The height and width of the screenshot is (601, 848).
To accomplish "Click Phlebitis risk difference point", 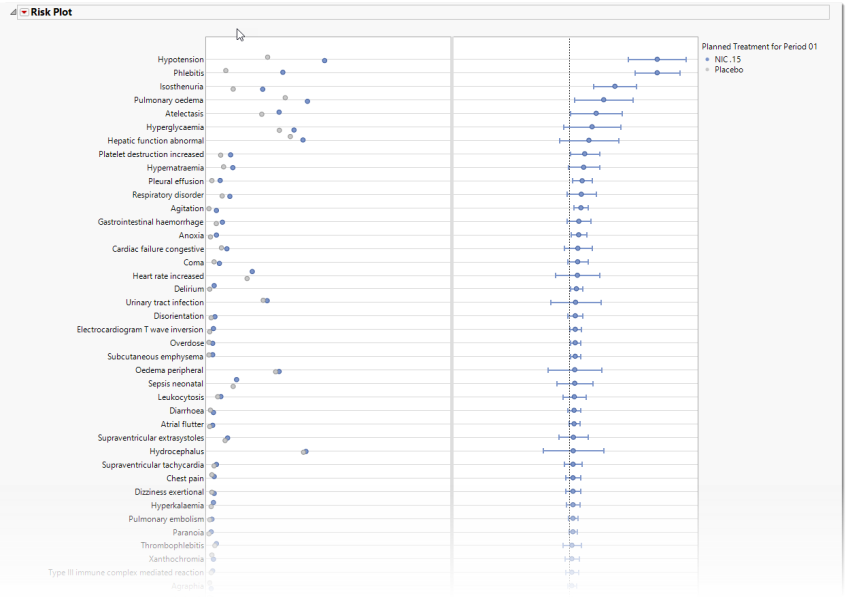I will (x=657, y=72).
